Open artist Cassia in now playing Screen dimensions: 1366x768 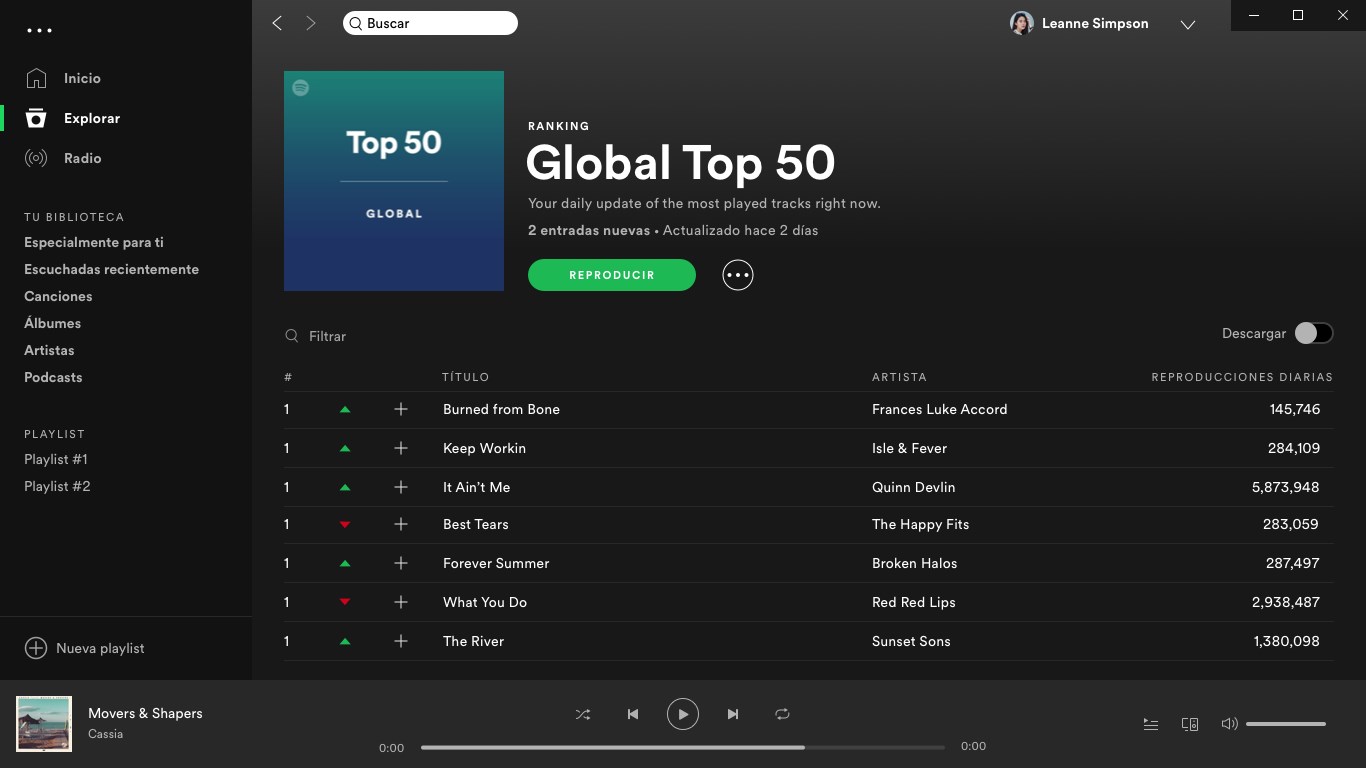[105, 734]
